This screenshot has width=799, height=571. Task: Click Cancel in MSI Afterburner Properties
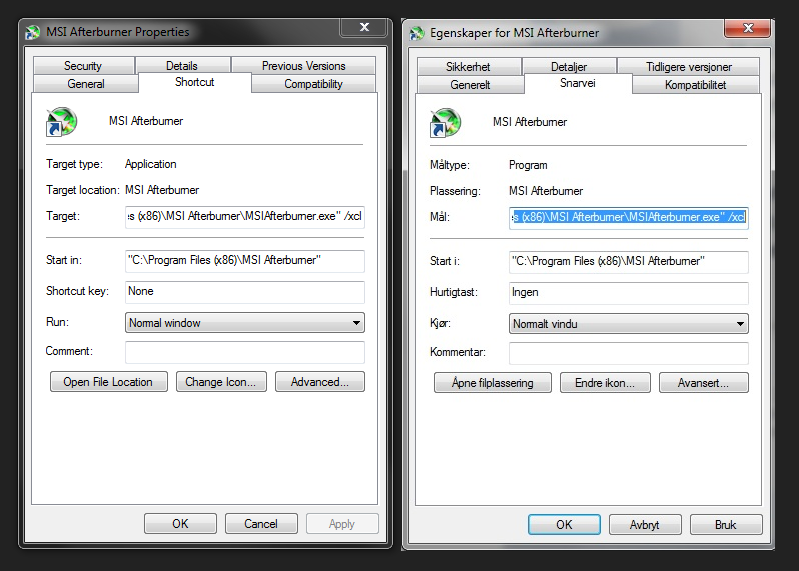coord(261,524)
